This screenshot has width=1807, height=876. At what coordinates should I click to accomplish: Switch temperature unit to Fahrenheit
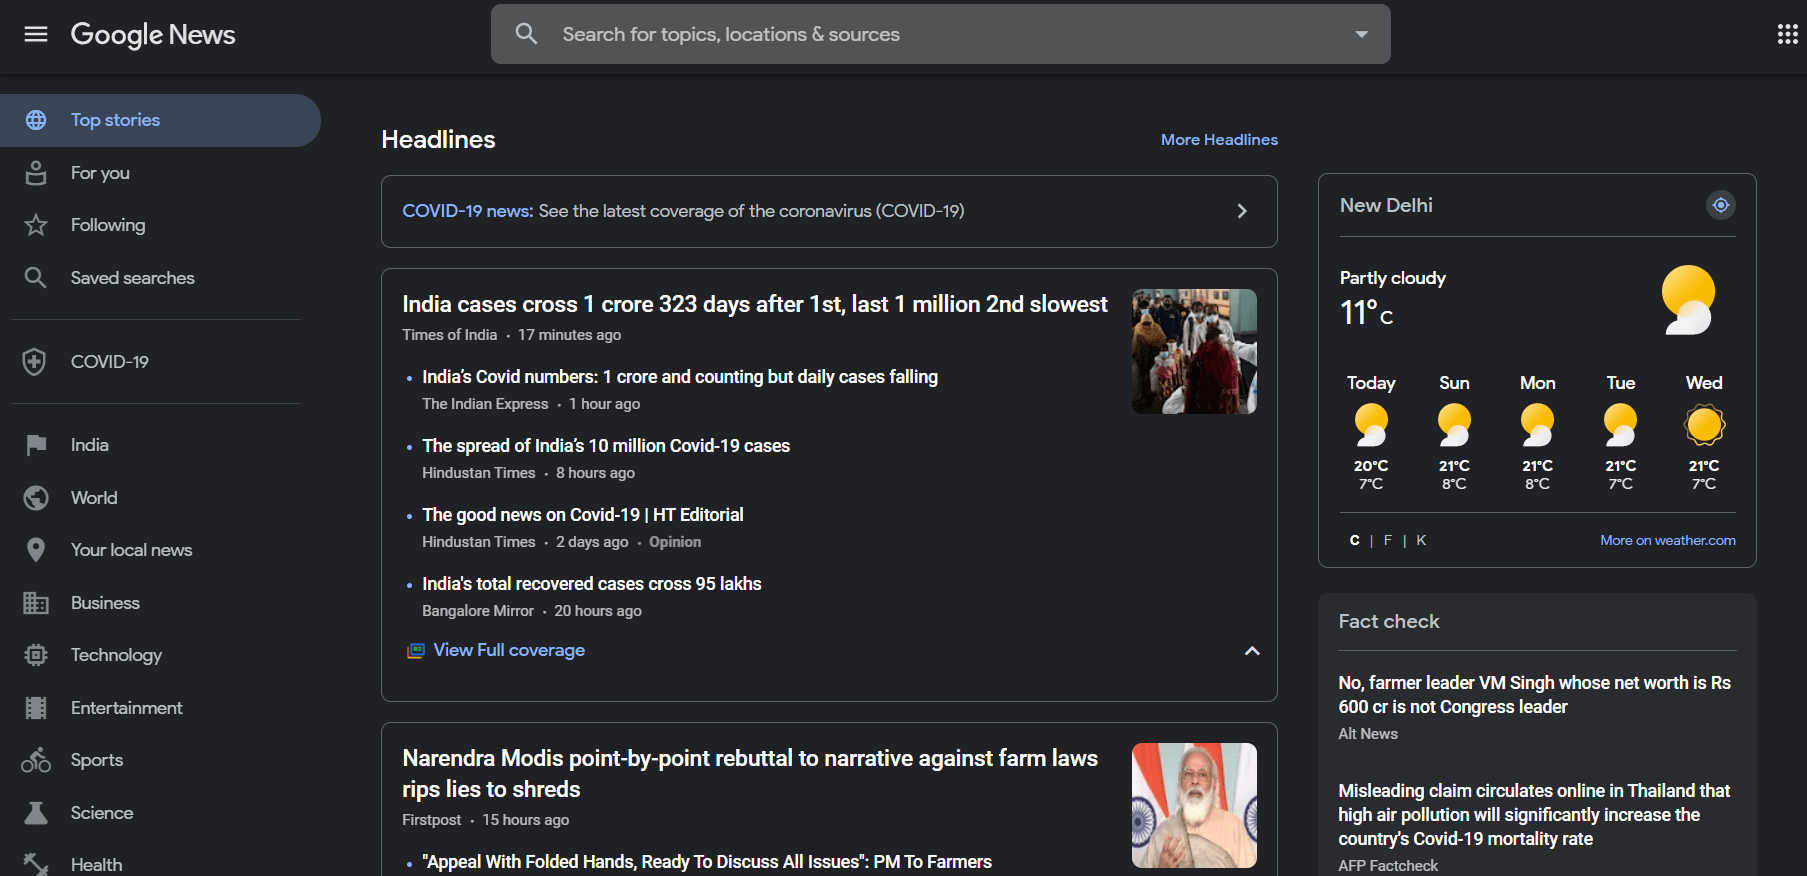tap(1388, 540)
